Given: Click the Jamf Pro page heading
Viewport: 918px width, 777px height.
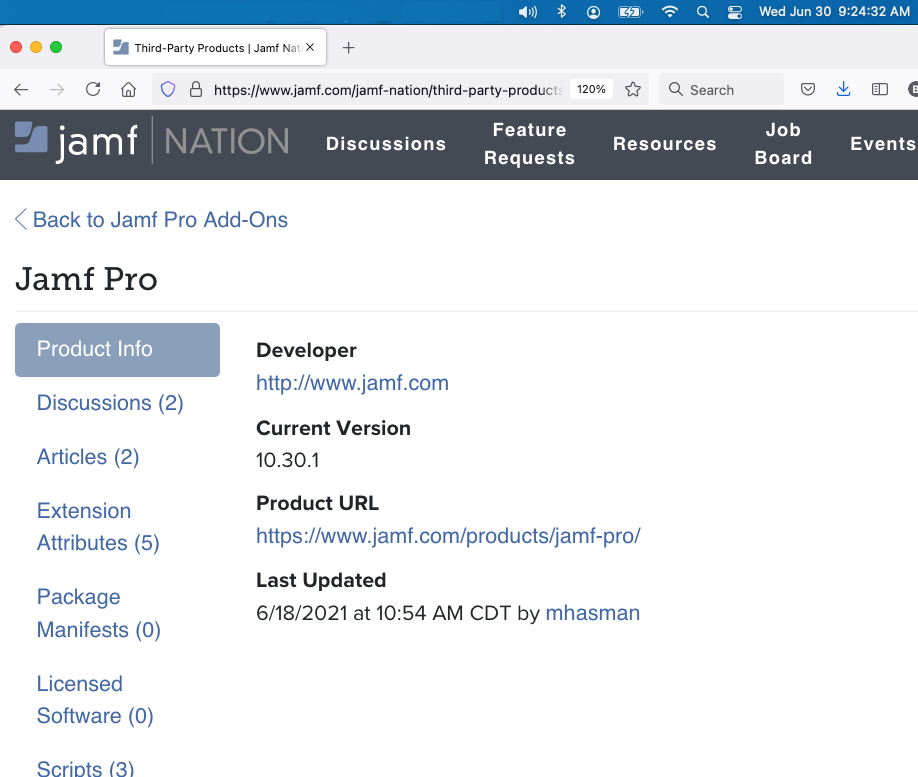Looking at the screenshot, I should [86, 279].
